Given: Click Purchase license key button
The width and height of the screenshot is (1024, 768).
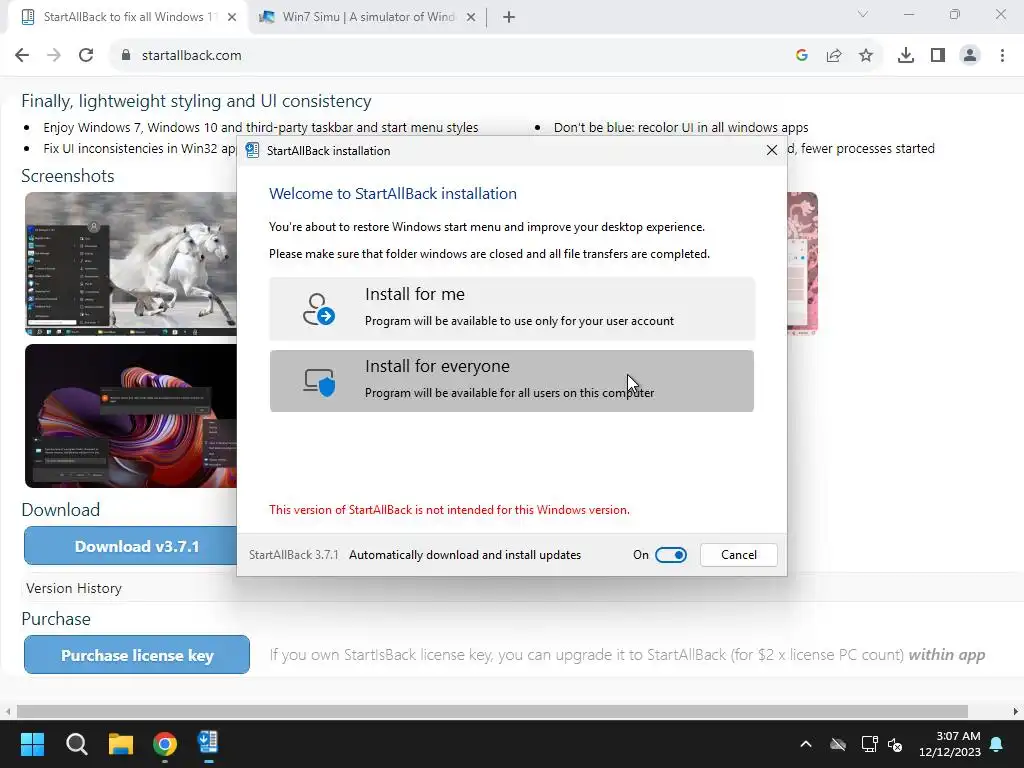Looking at the screenshot, I should tap(136, 654).
